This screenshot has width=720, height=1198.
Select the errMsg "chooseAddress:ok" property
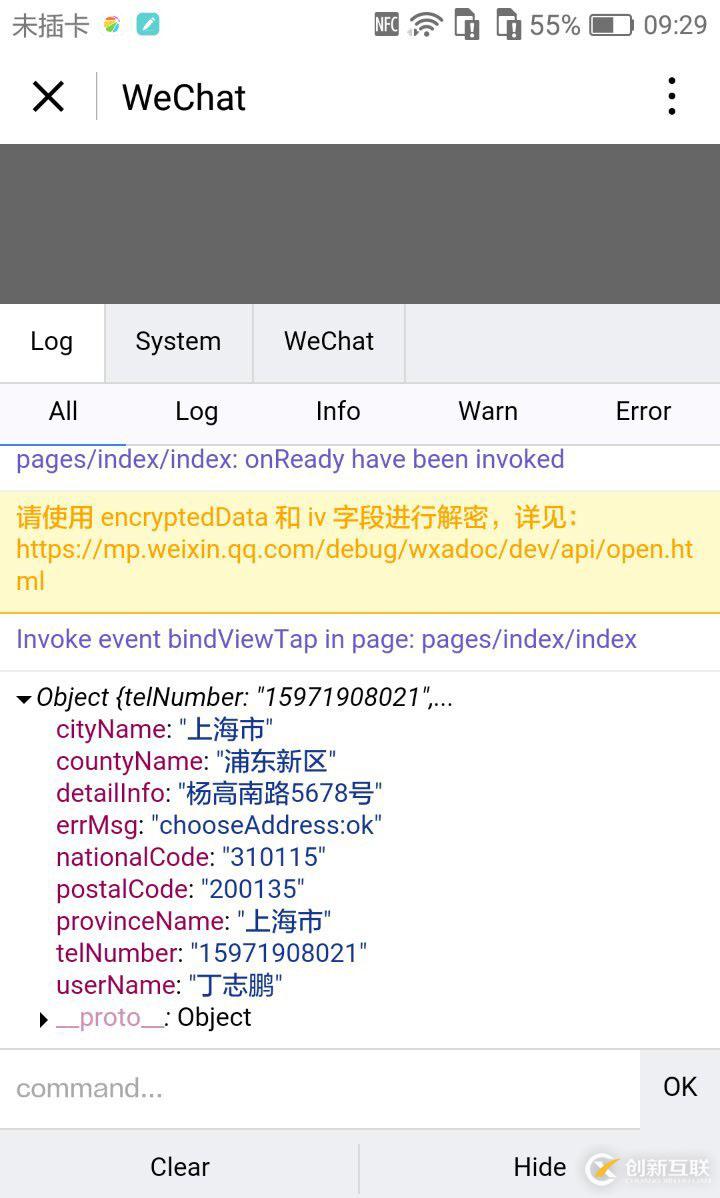[219, 826]
